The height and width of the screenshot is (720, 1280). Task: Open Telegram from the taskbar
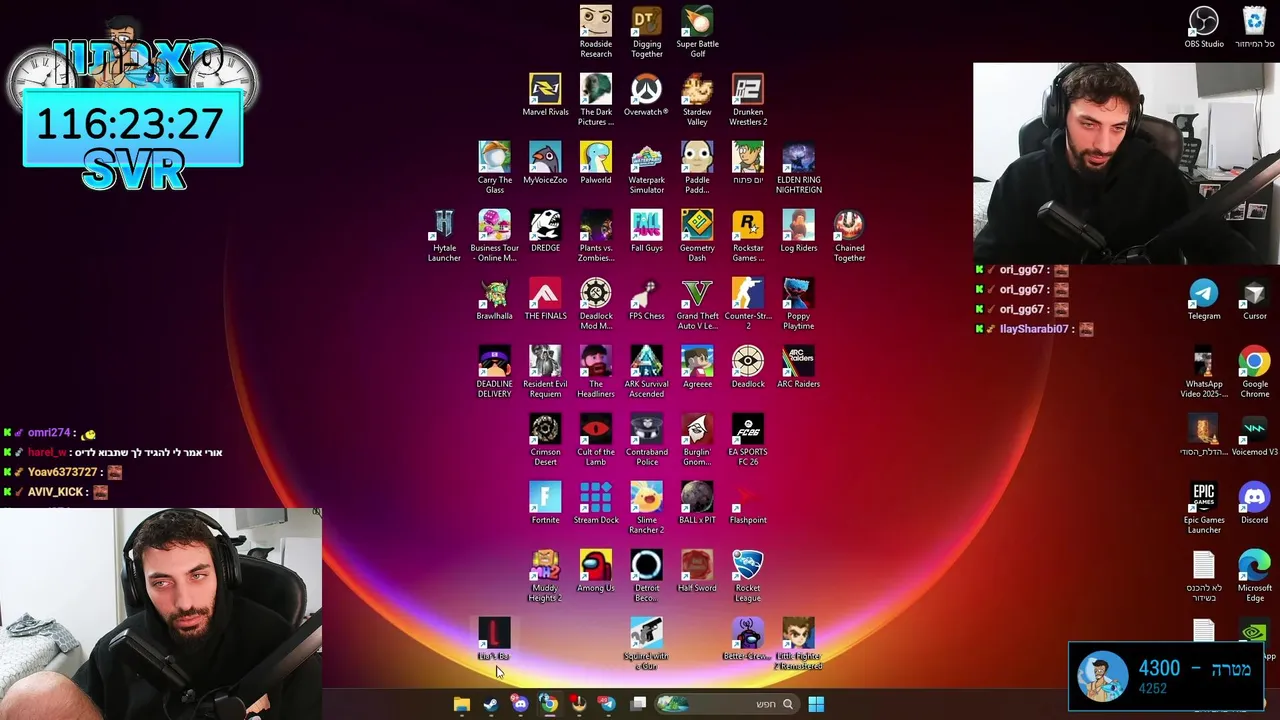point(606,704)
